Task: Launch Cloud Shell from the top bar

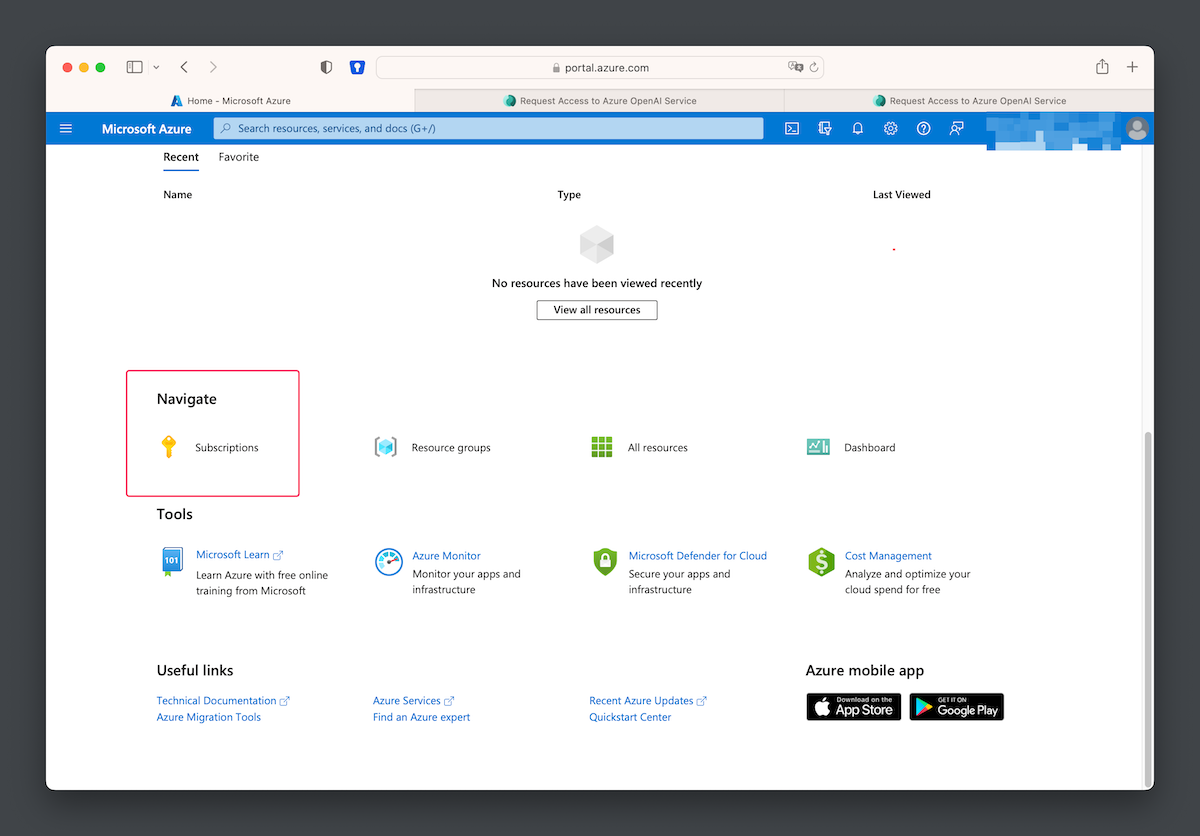Action: 792,129
